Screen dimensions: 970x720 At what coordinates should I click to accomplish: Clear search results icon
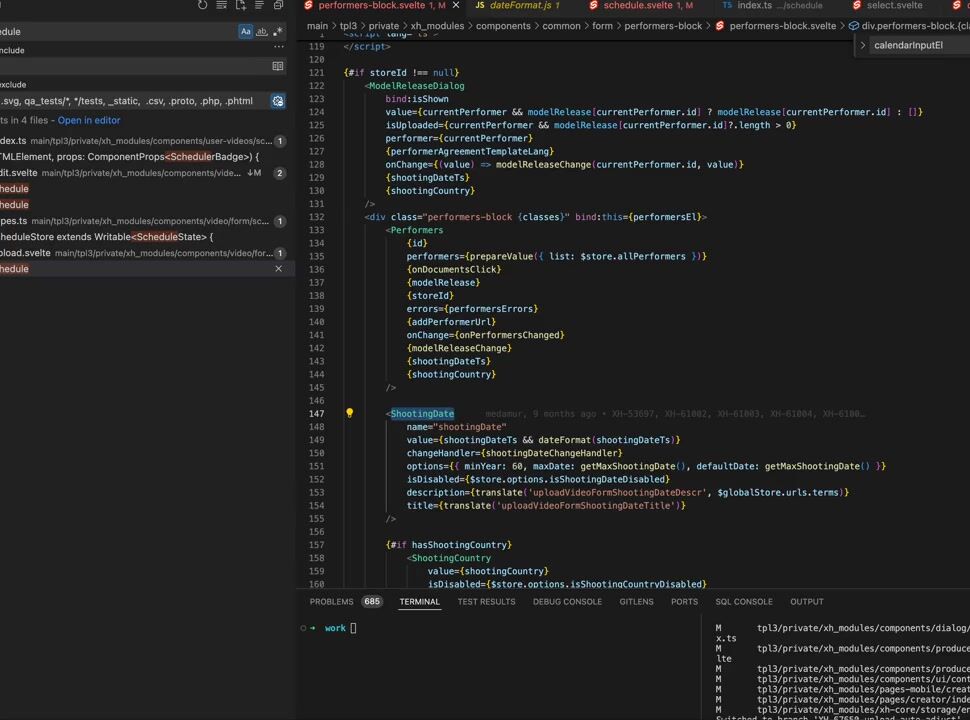pos(221,5)
